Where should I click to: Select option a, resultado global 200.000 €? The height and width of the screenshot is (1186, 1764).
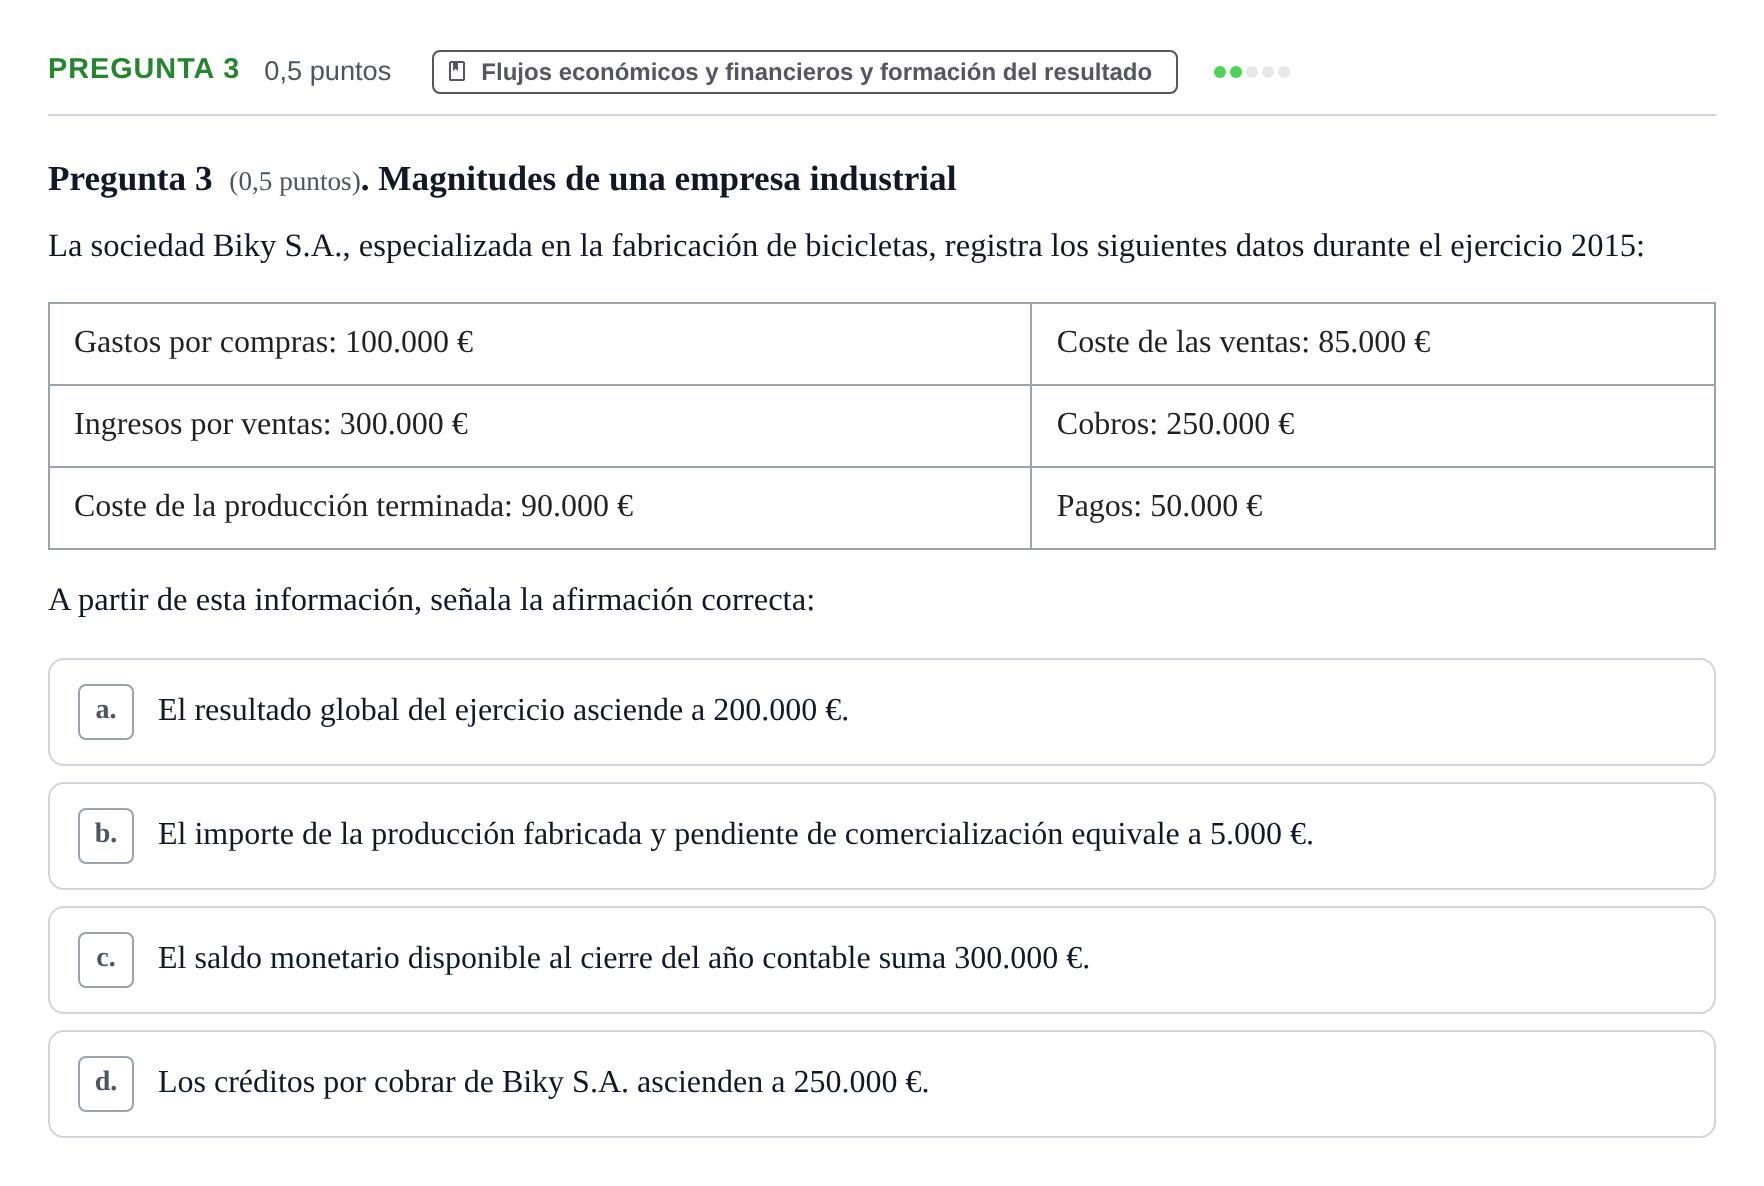(x=882, y=712)
